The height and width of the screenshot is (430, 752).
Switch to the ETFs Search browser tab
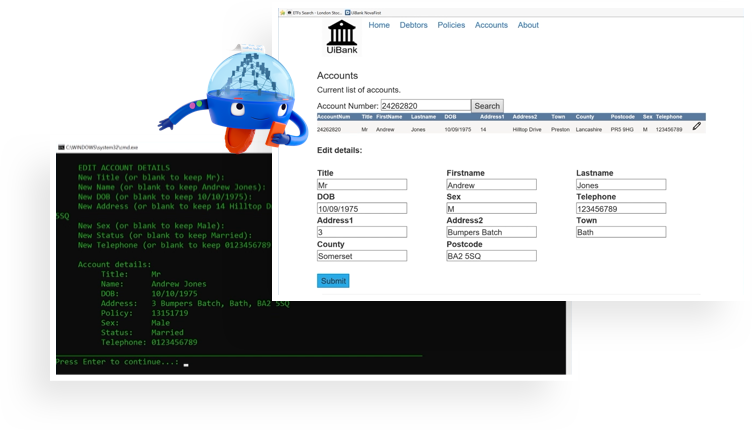point(315,13)
